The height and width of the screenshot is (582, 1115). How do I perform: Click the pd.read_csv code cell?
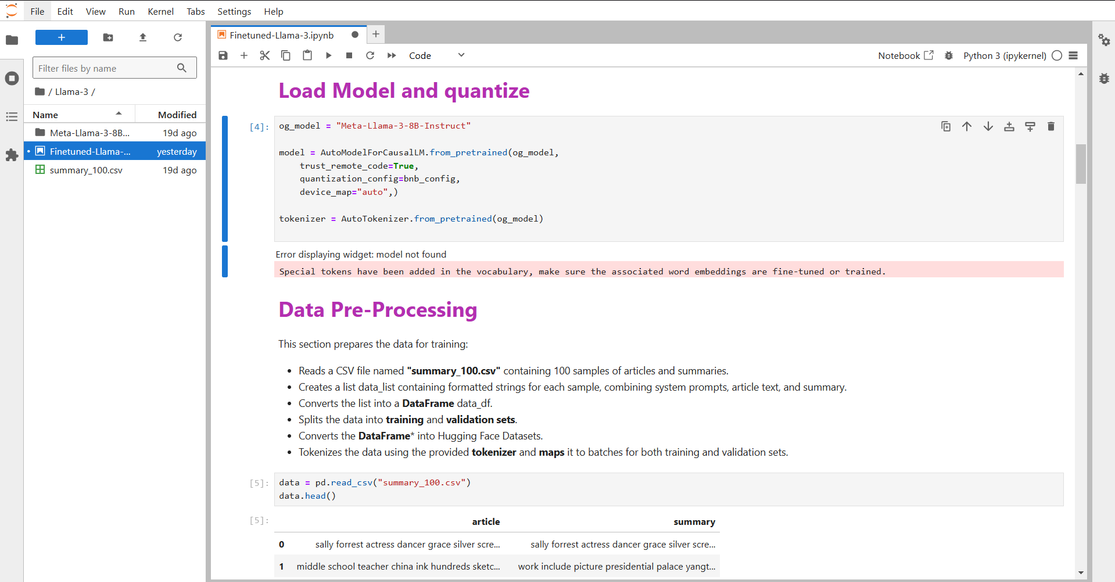668,490
